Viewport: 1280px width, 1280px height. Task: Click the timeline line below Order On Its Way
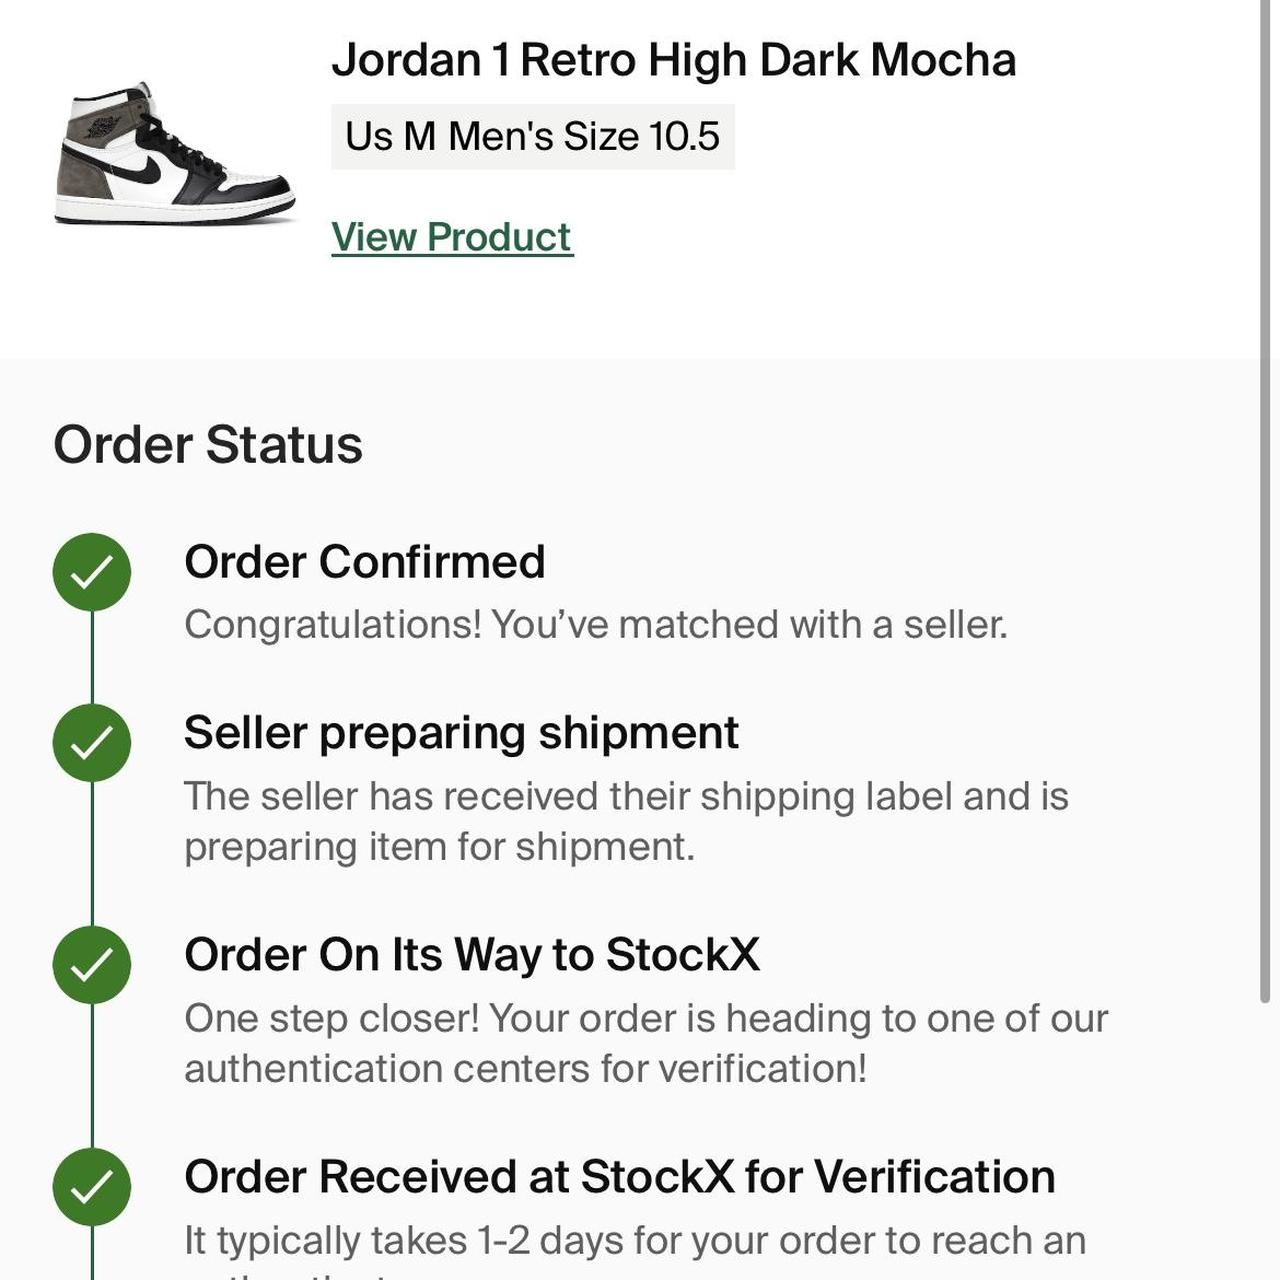(92, 1076)
